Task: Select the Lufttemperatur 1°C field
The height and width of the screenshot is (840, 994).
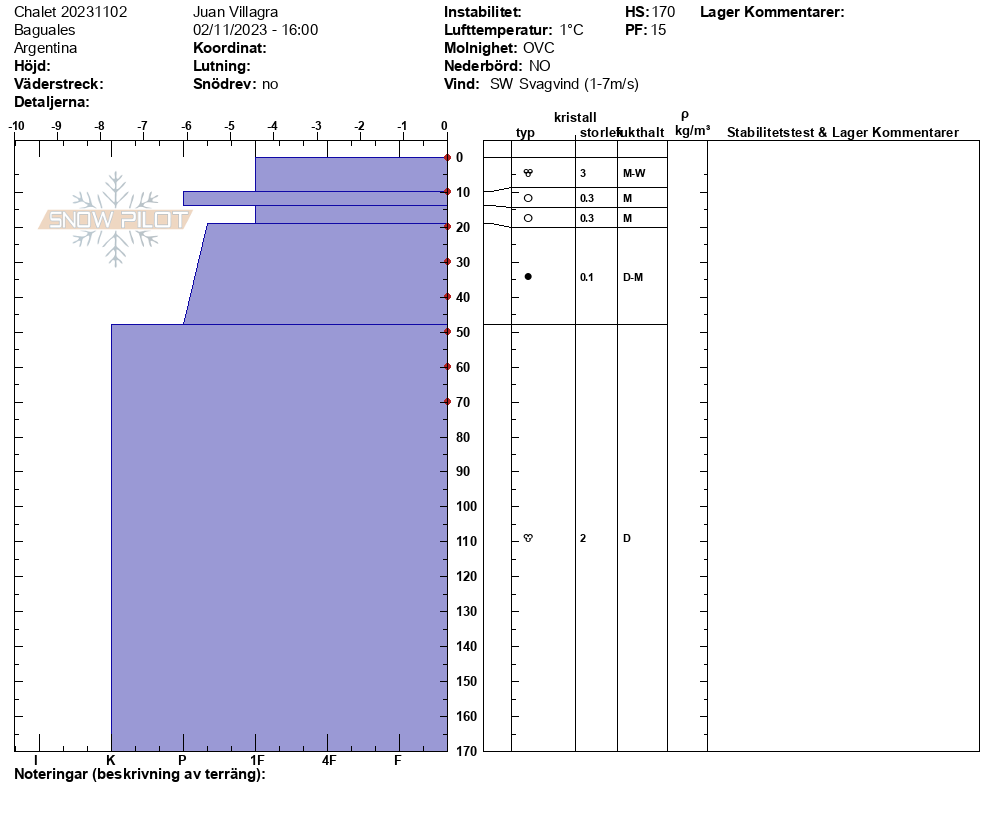Action: click(x=513, y=30)
